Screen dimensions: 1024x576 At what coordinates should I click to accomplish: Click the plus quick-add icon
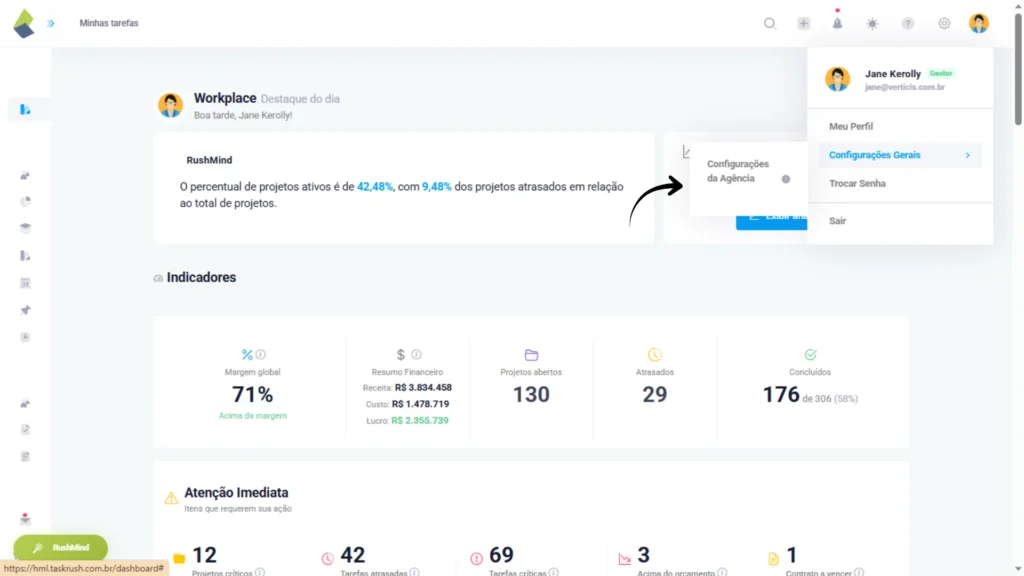point(803,24)
